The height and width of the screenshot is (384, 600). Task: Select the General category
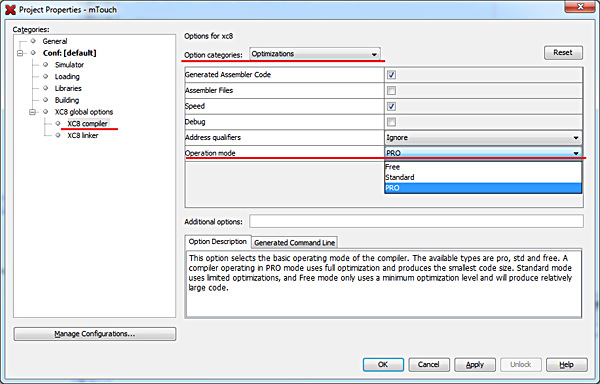point(55,41)
